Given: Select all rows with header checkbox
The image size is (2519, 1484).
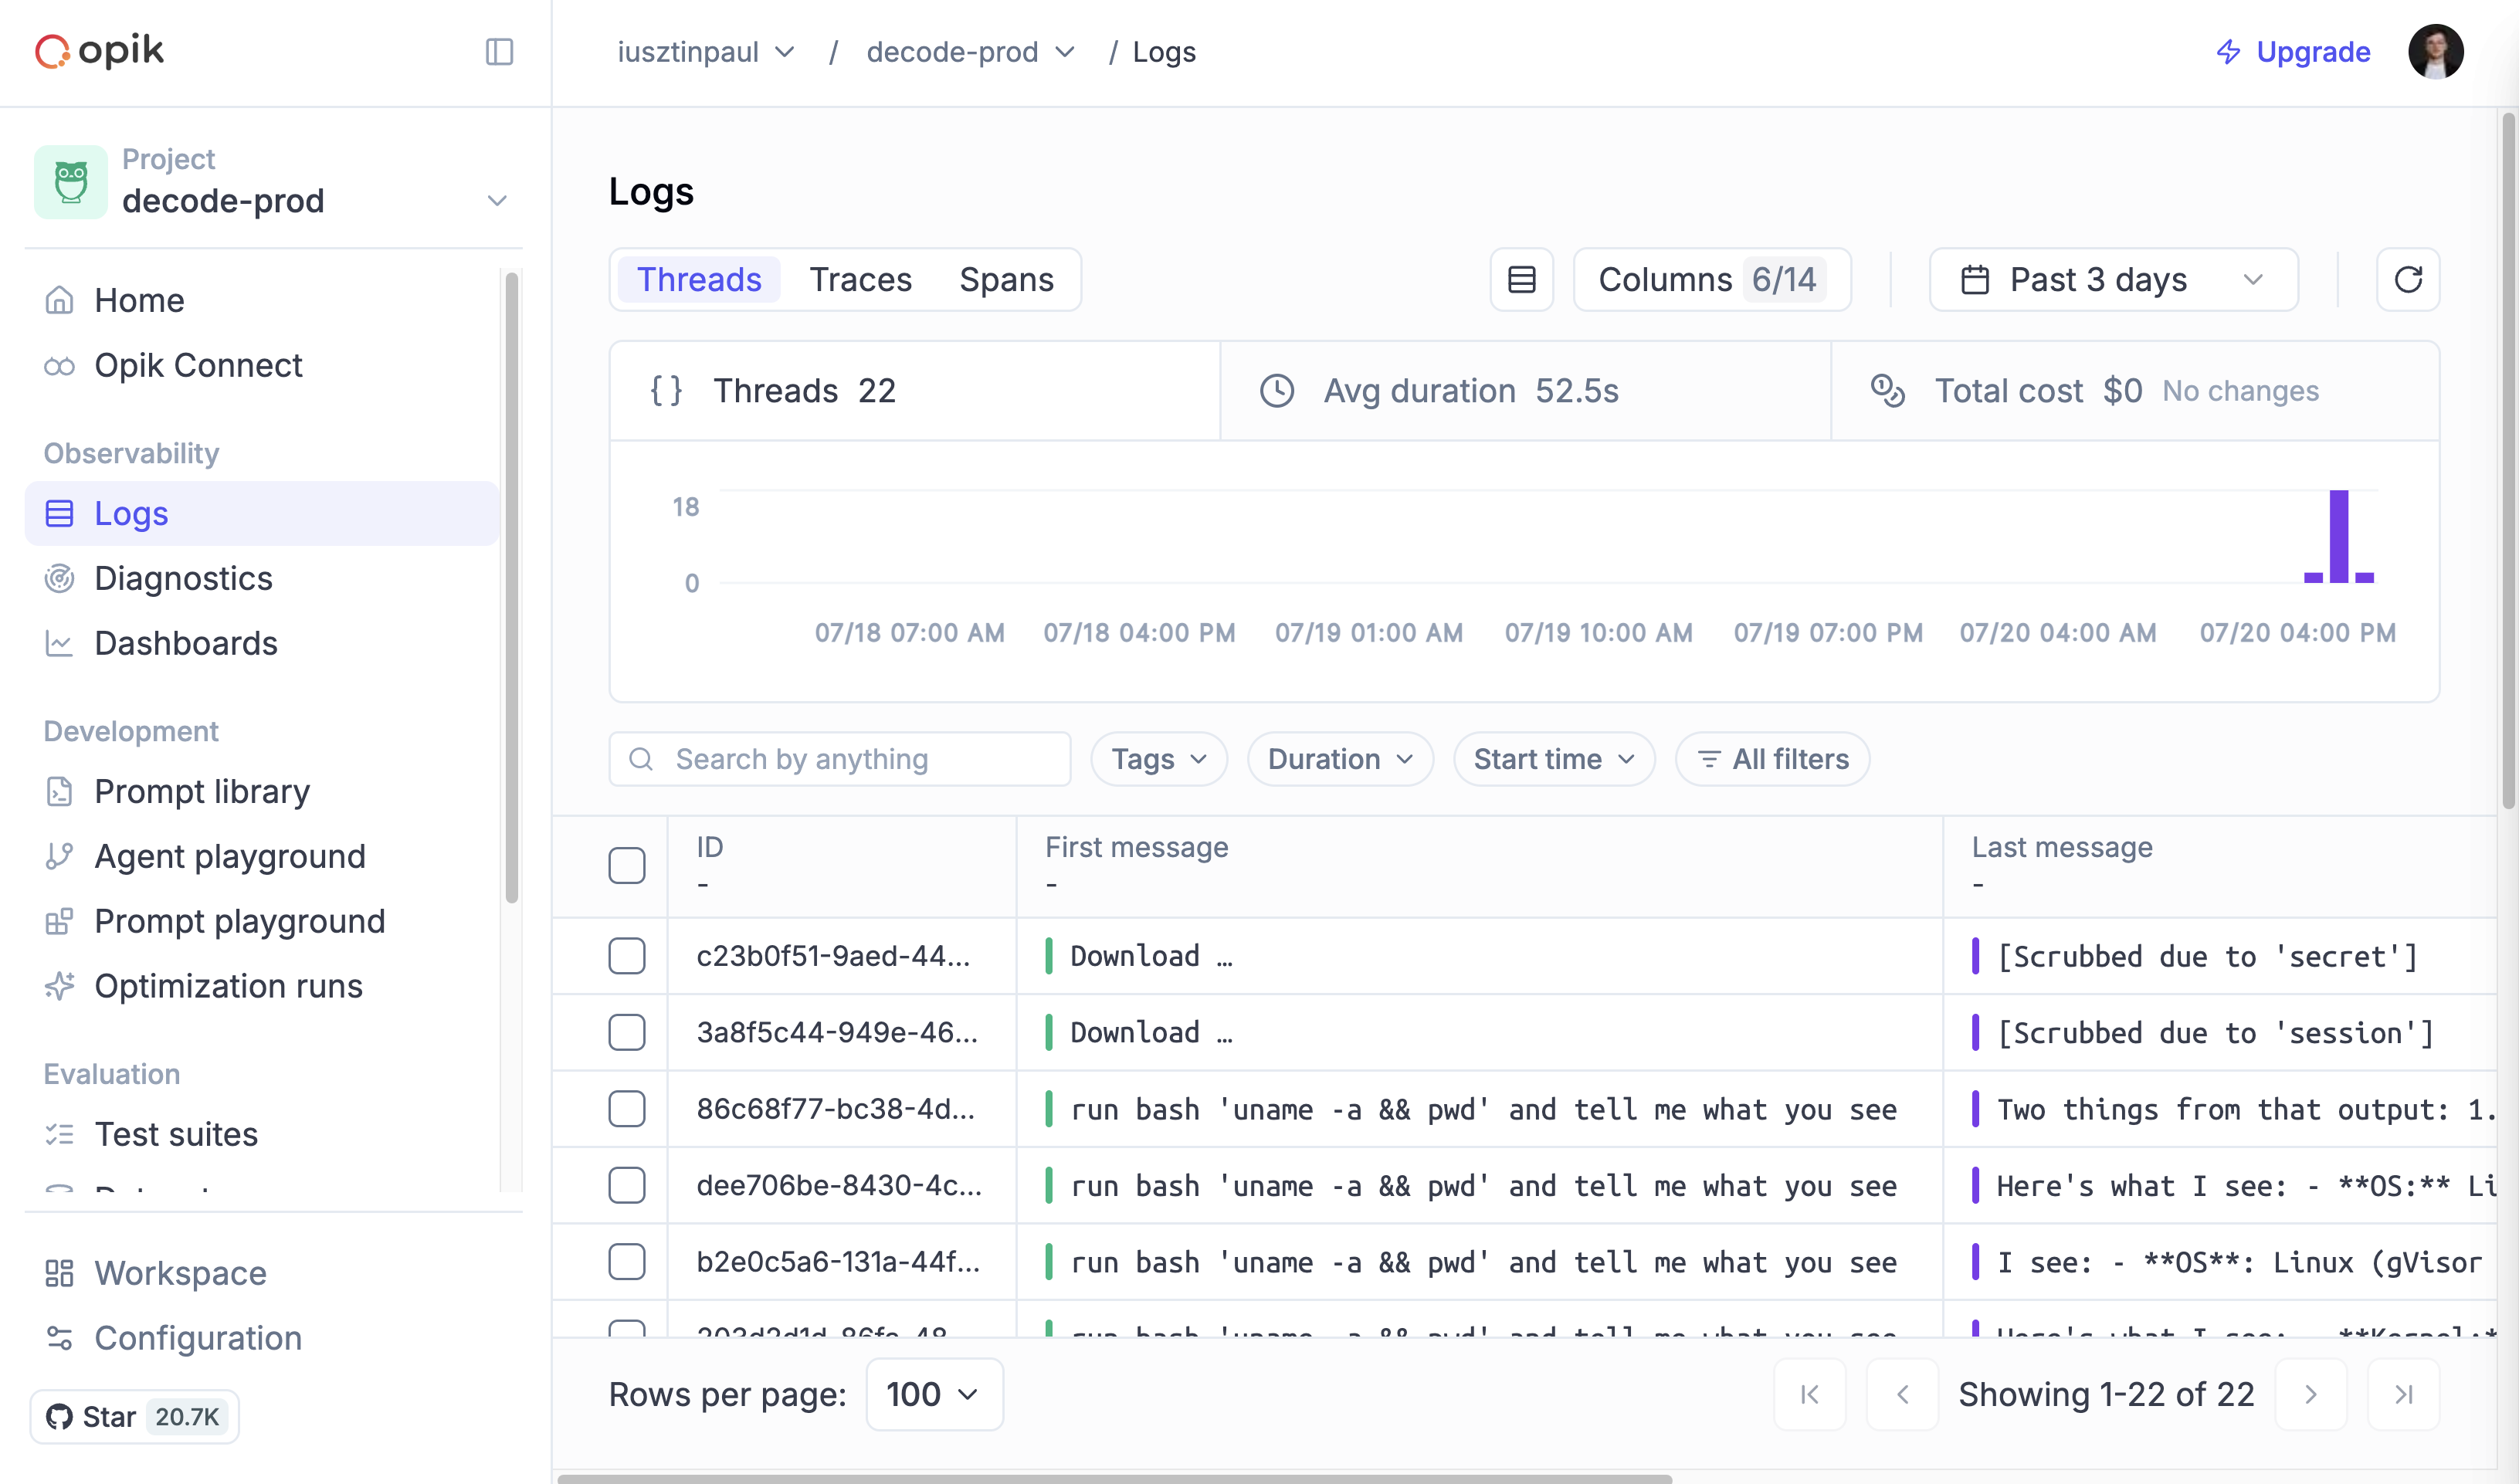Looking at the screenshot, I should 627,865.
